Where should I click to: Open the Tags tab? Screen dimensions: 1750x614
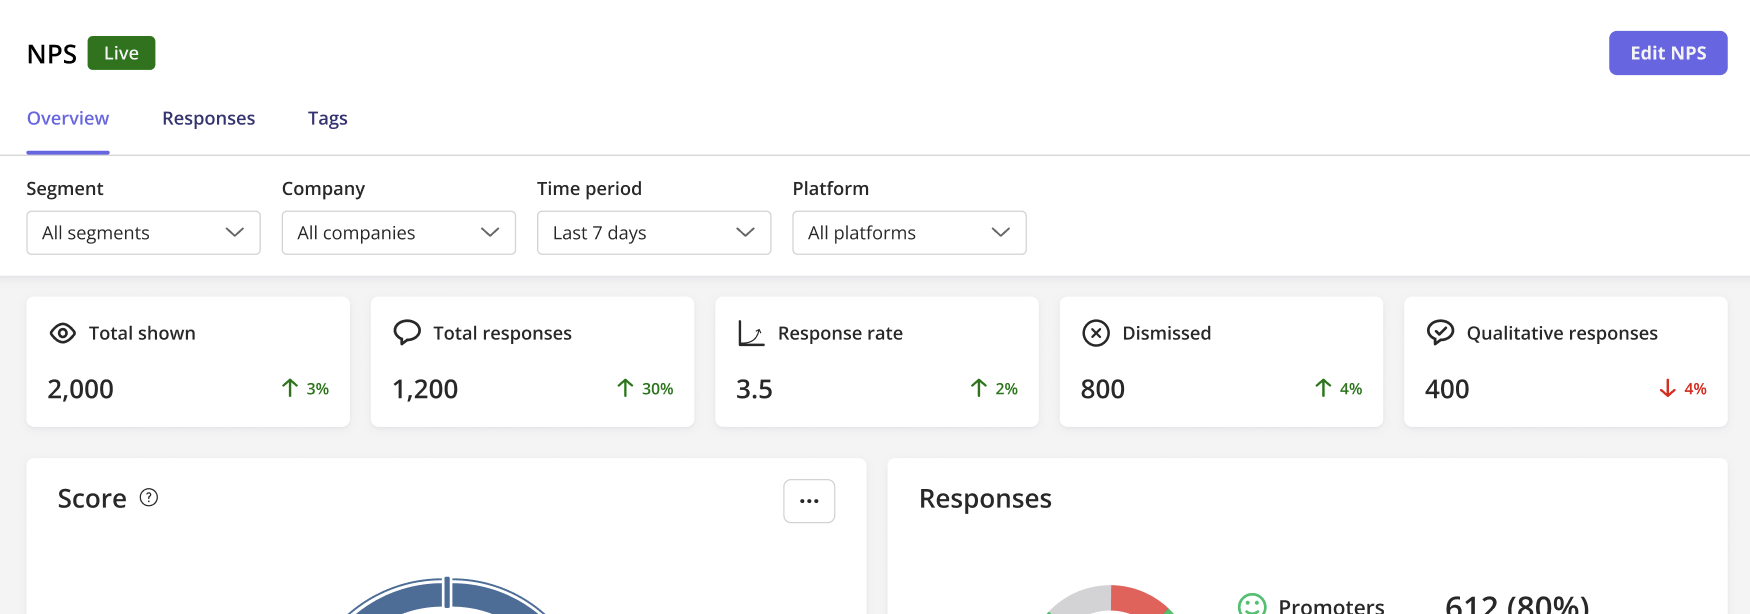[328, 118]
